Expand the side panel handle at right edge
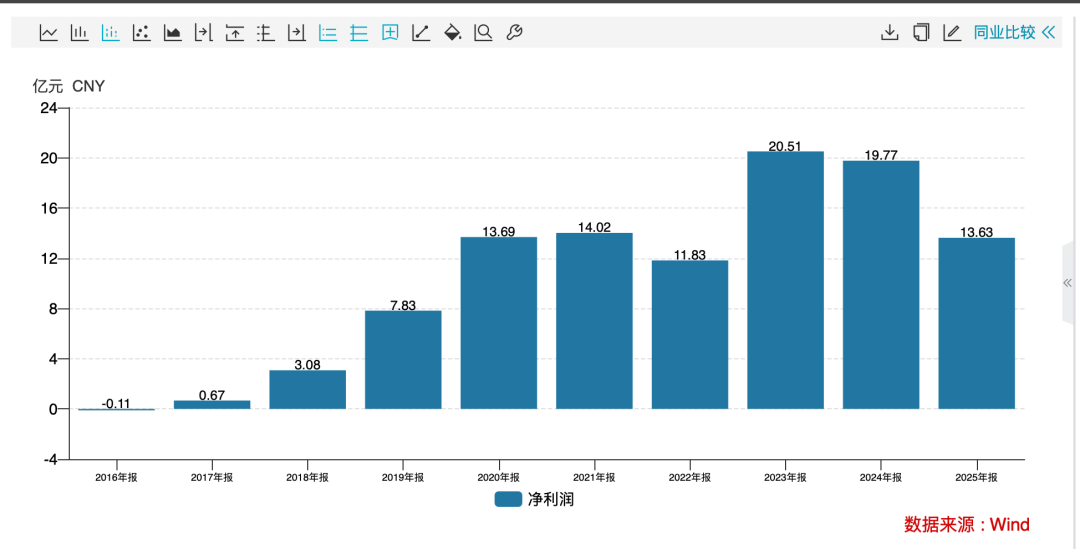Image resolution: width=1080 pixels, height=559 pixels. (1068, 283)
